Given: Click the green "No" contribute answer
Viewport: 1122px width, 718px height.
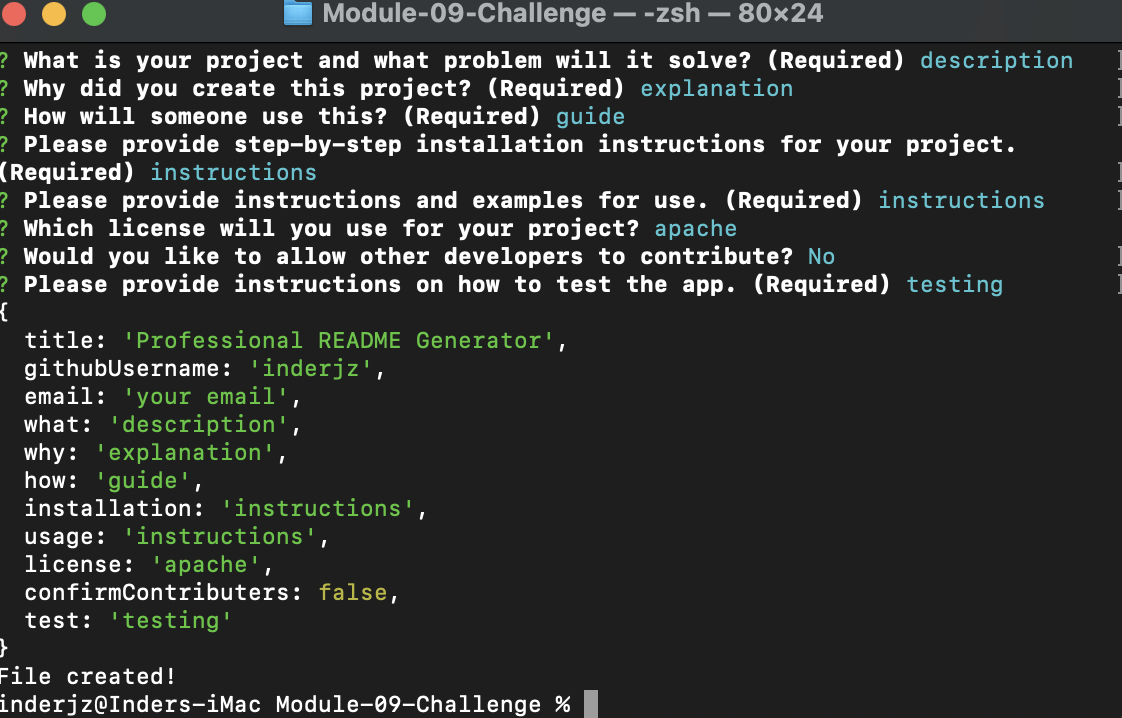Looking at the screenshot, I should pyautogui.click(x=821, y=256).
